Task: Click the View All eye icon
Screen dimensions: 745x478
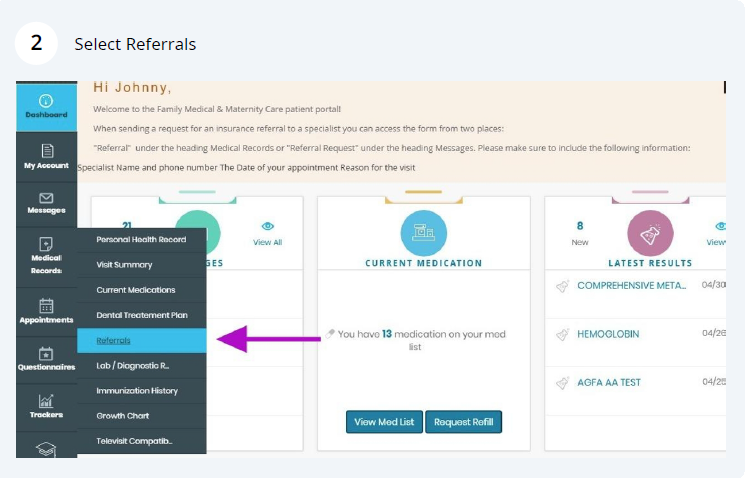Action: 267,227
